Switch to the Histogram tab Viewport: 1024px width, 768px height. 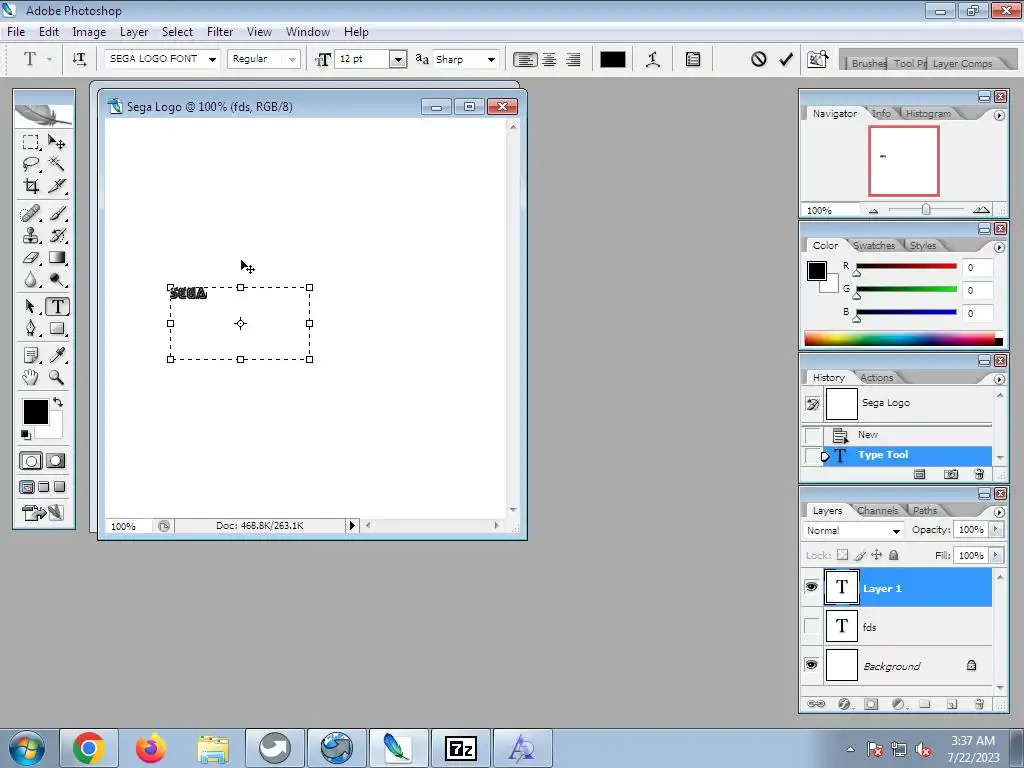[x=928, y=113]
